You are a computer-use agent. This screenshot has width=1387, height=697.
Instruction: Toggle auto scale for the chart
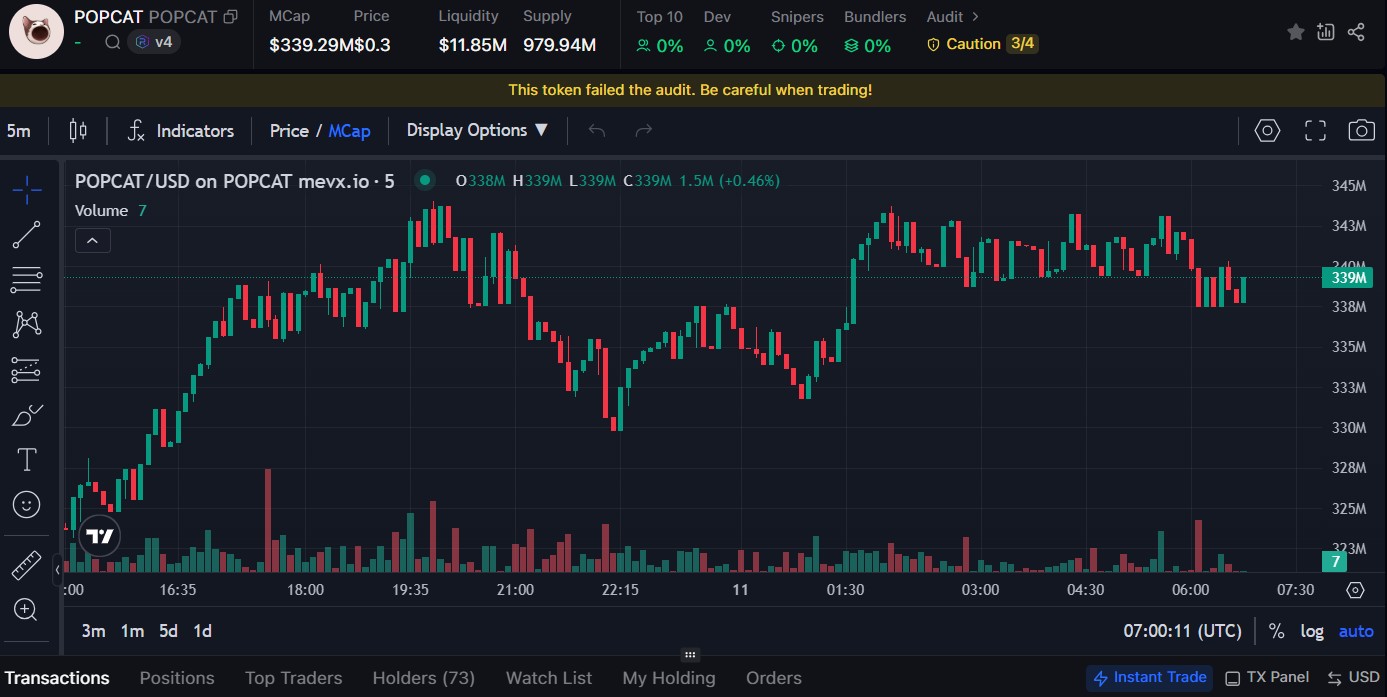[x=1356, y=631]
